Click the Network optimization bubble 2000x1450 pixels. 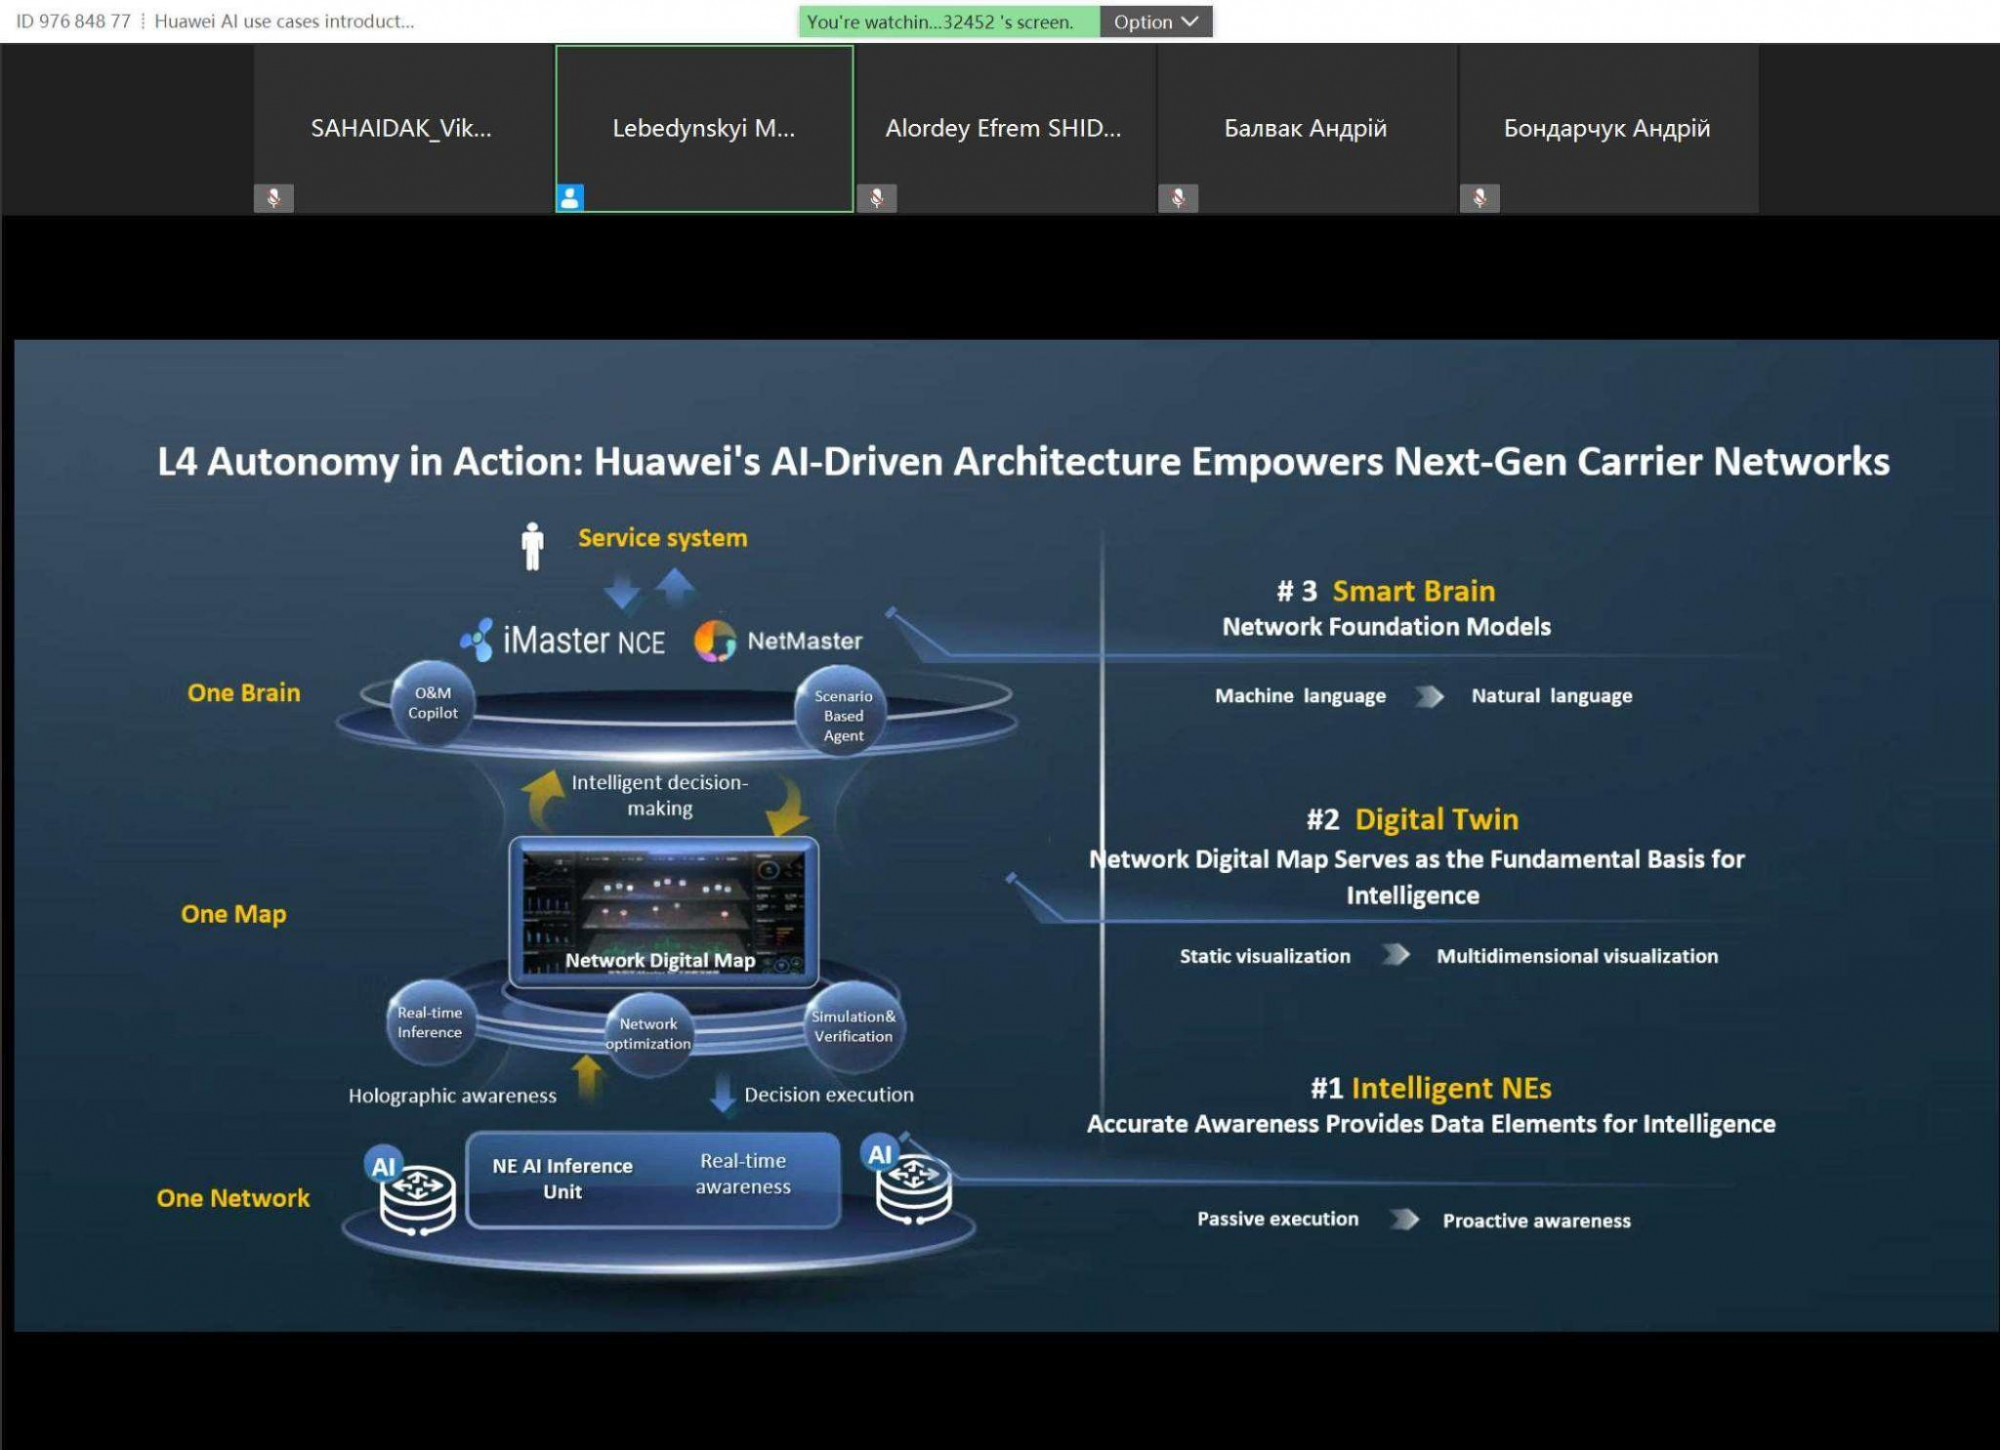pos(648,1034)
